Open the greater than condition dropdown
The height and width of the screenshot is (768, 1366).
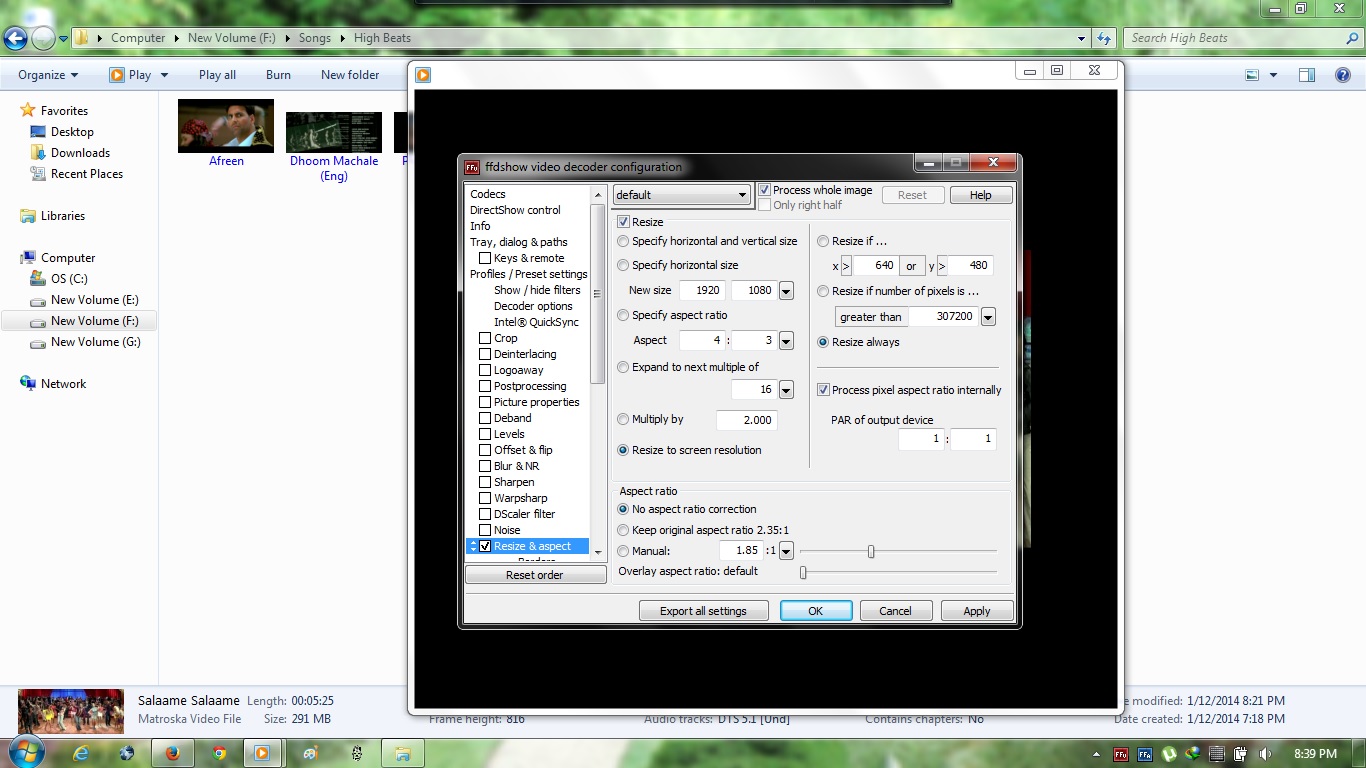click(988, 316)
